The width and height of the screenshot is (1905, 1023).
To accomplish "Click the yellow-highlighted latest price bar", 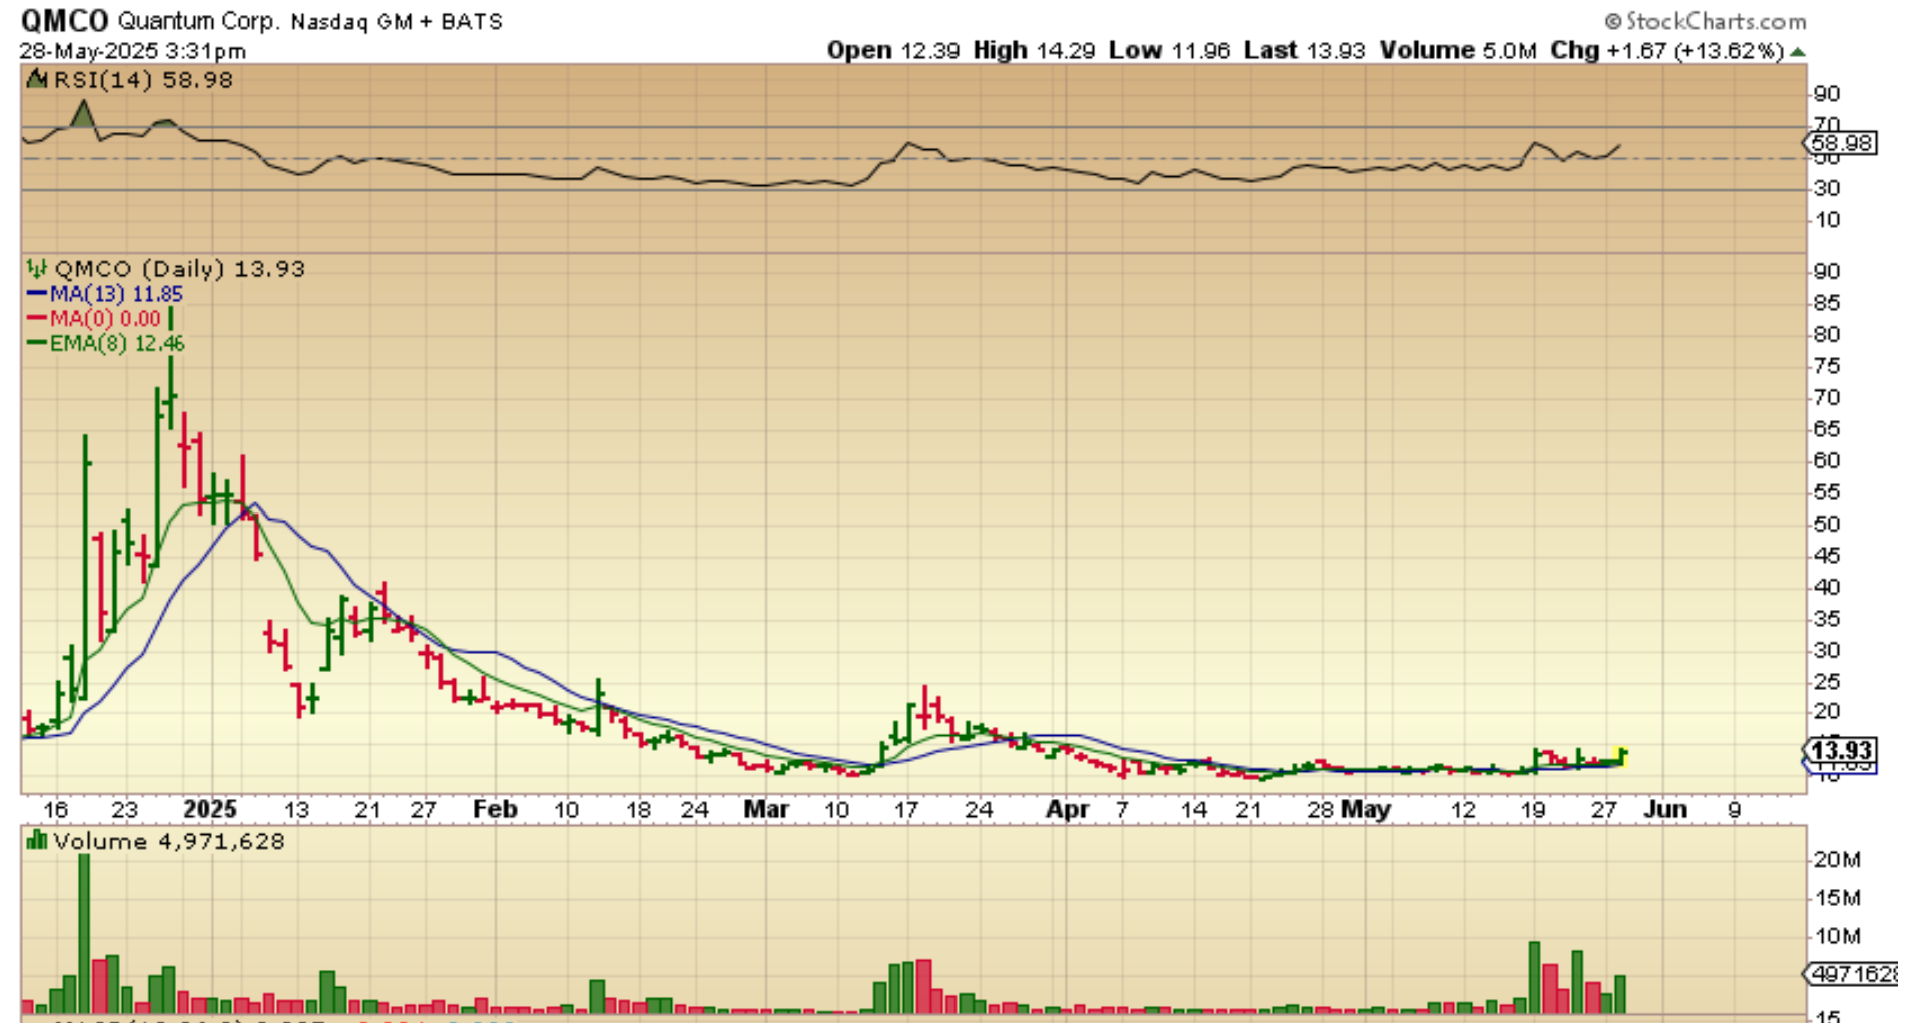I will coord(1620,757).
